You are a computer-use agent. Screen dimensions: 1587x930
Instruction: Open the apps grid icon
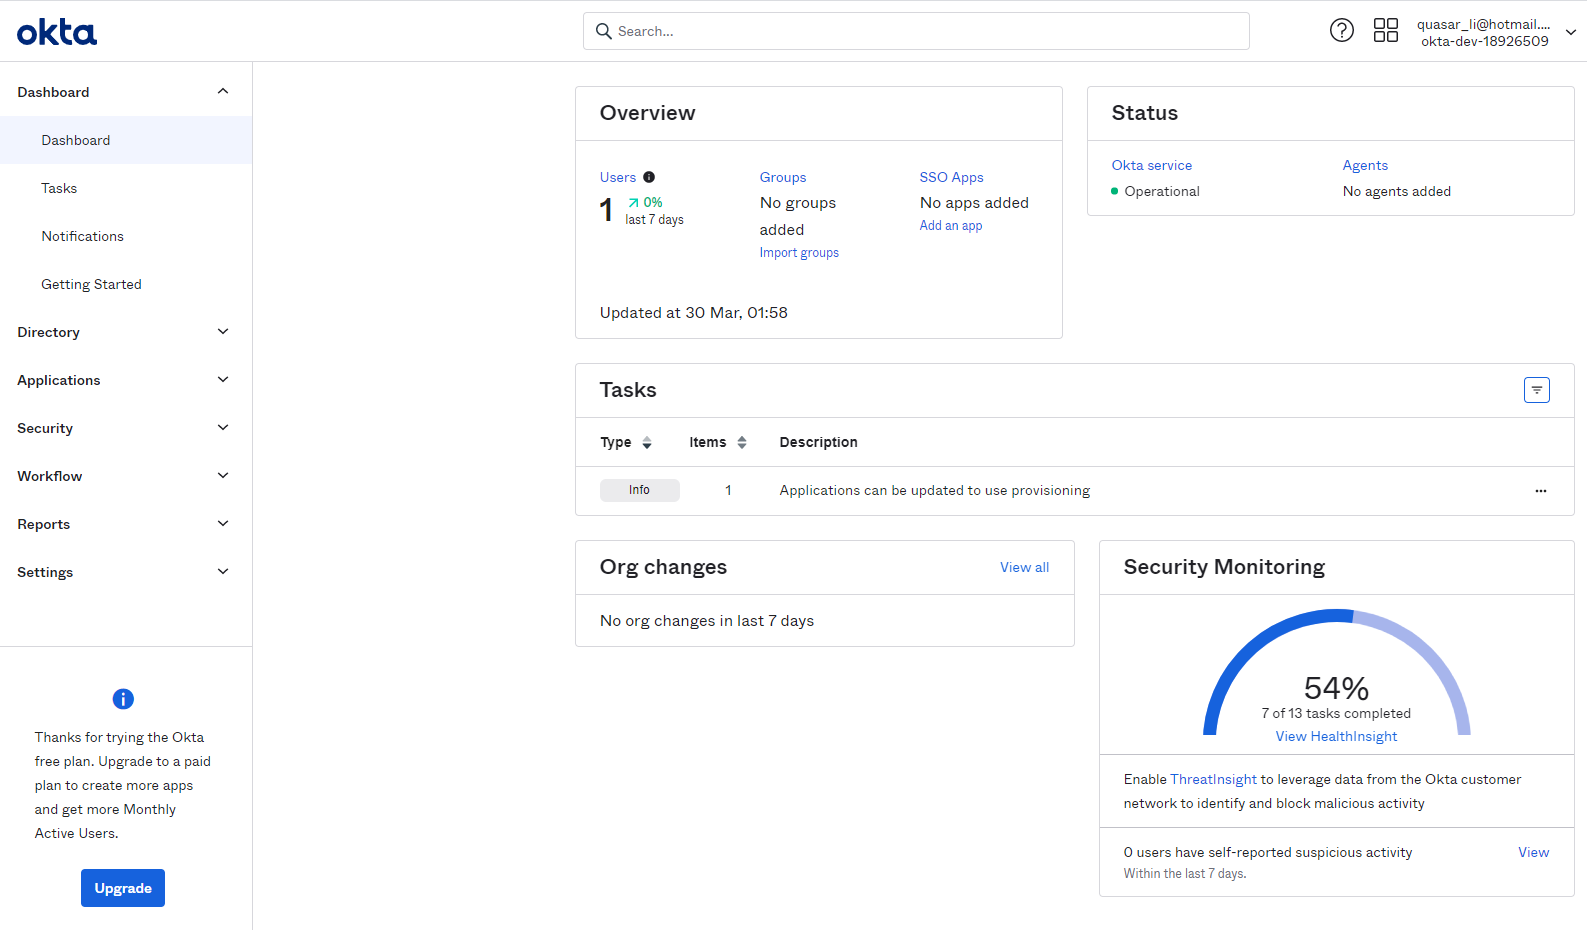coord(1386,30)
